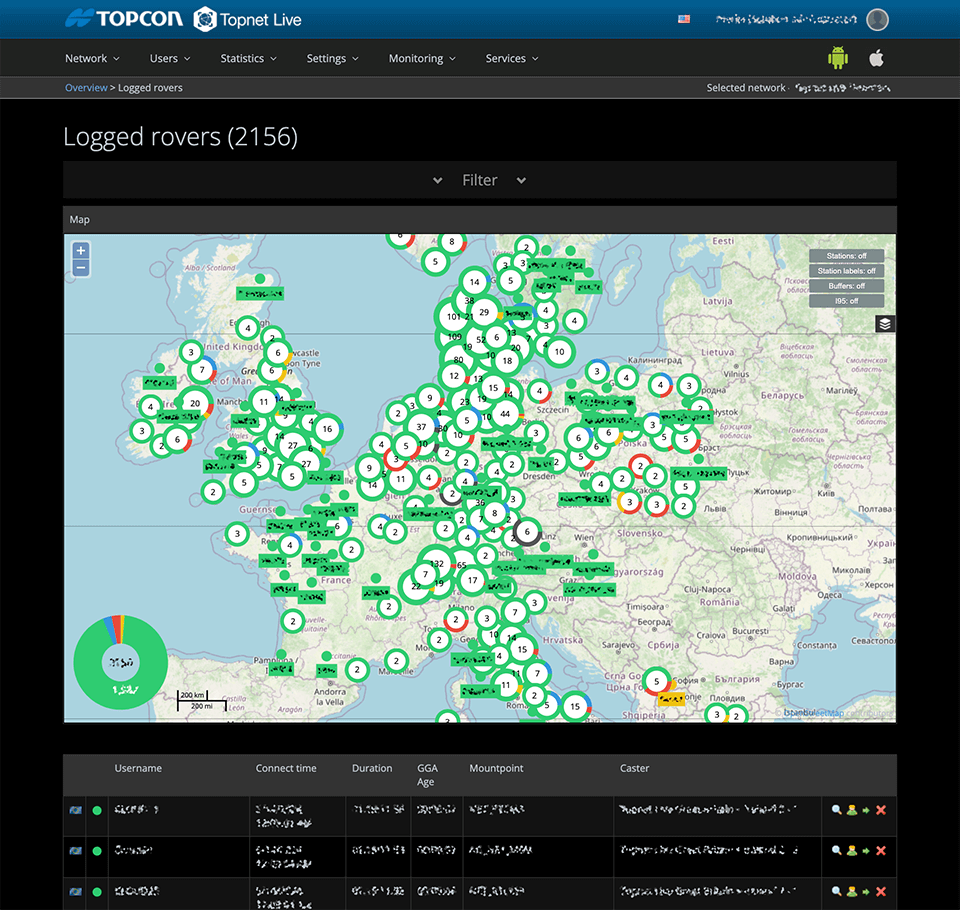
Task: Click magnifier icon in first rover row
Action: click(x=837, y=810)
